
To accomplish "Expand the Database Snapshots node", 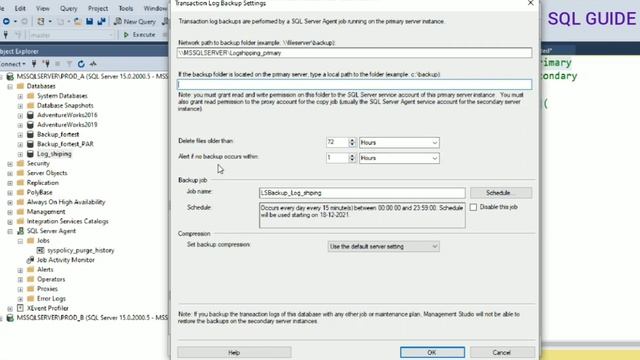I will tap(20, 106).
